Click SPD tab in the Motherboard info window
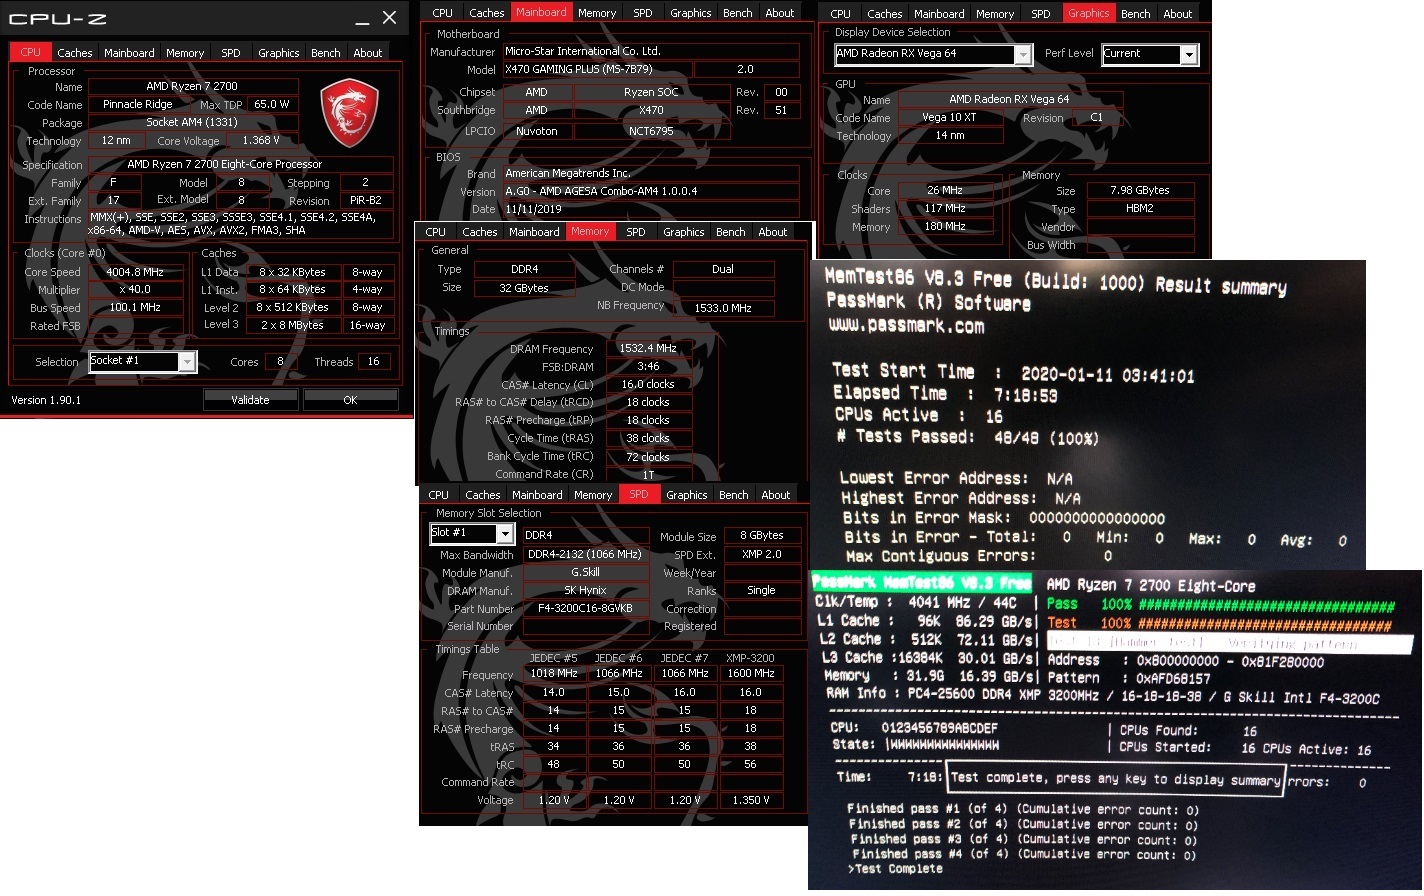 click(643, 13)
